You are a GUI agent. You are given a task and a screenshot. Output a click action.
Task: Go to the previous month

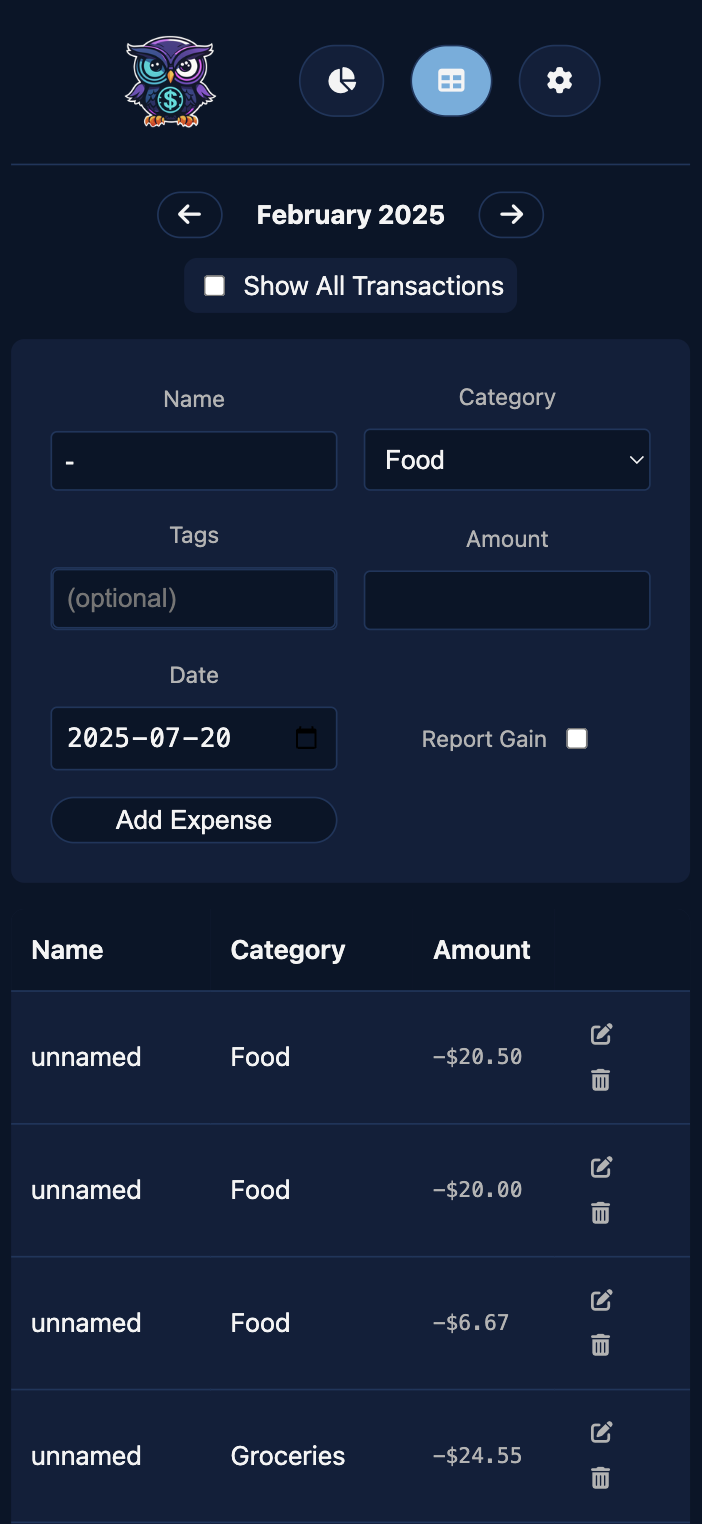point(190,214)
